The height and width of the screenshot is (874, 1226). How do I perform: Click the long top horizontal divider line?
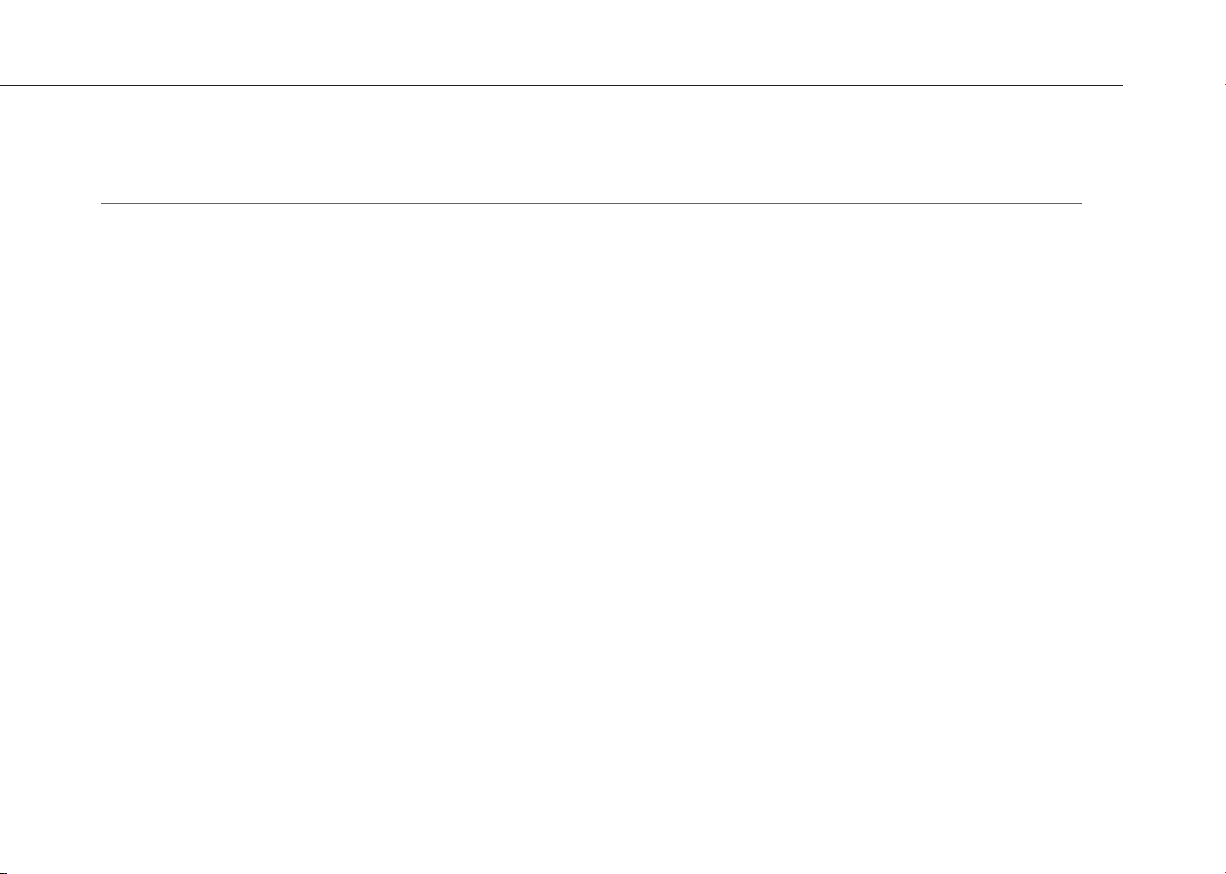coord(561,85)
